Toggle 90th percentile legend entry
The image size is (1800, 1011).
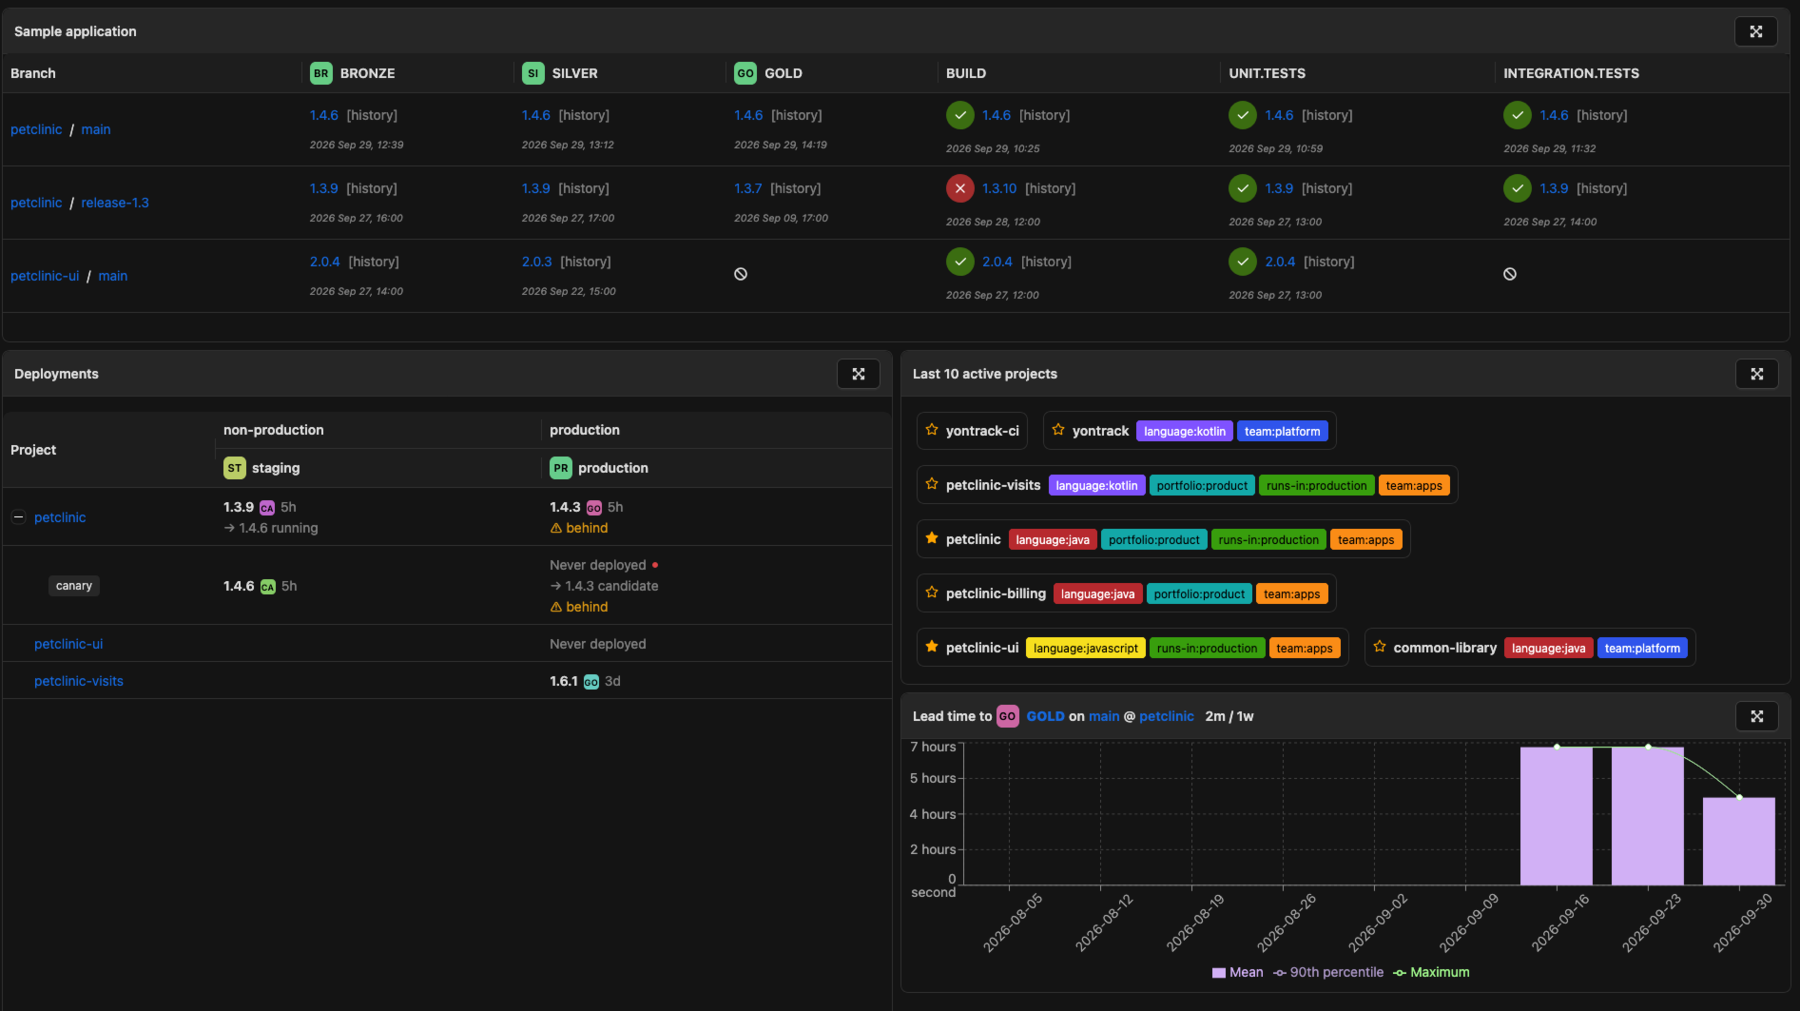coord(1328,972)
